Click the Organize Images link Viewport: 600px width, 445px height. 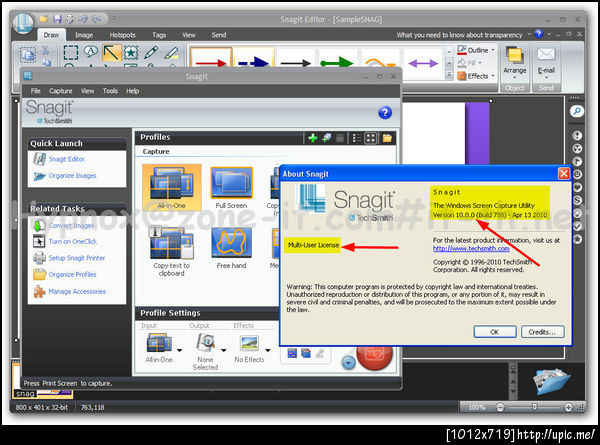(x=72, y=176)
